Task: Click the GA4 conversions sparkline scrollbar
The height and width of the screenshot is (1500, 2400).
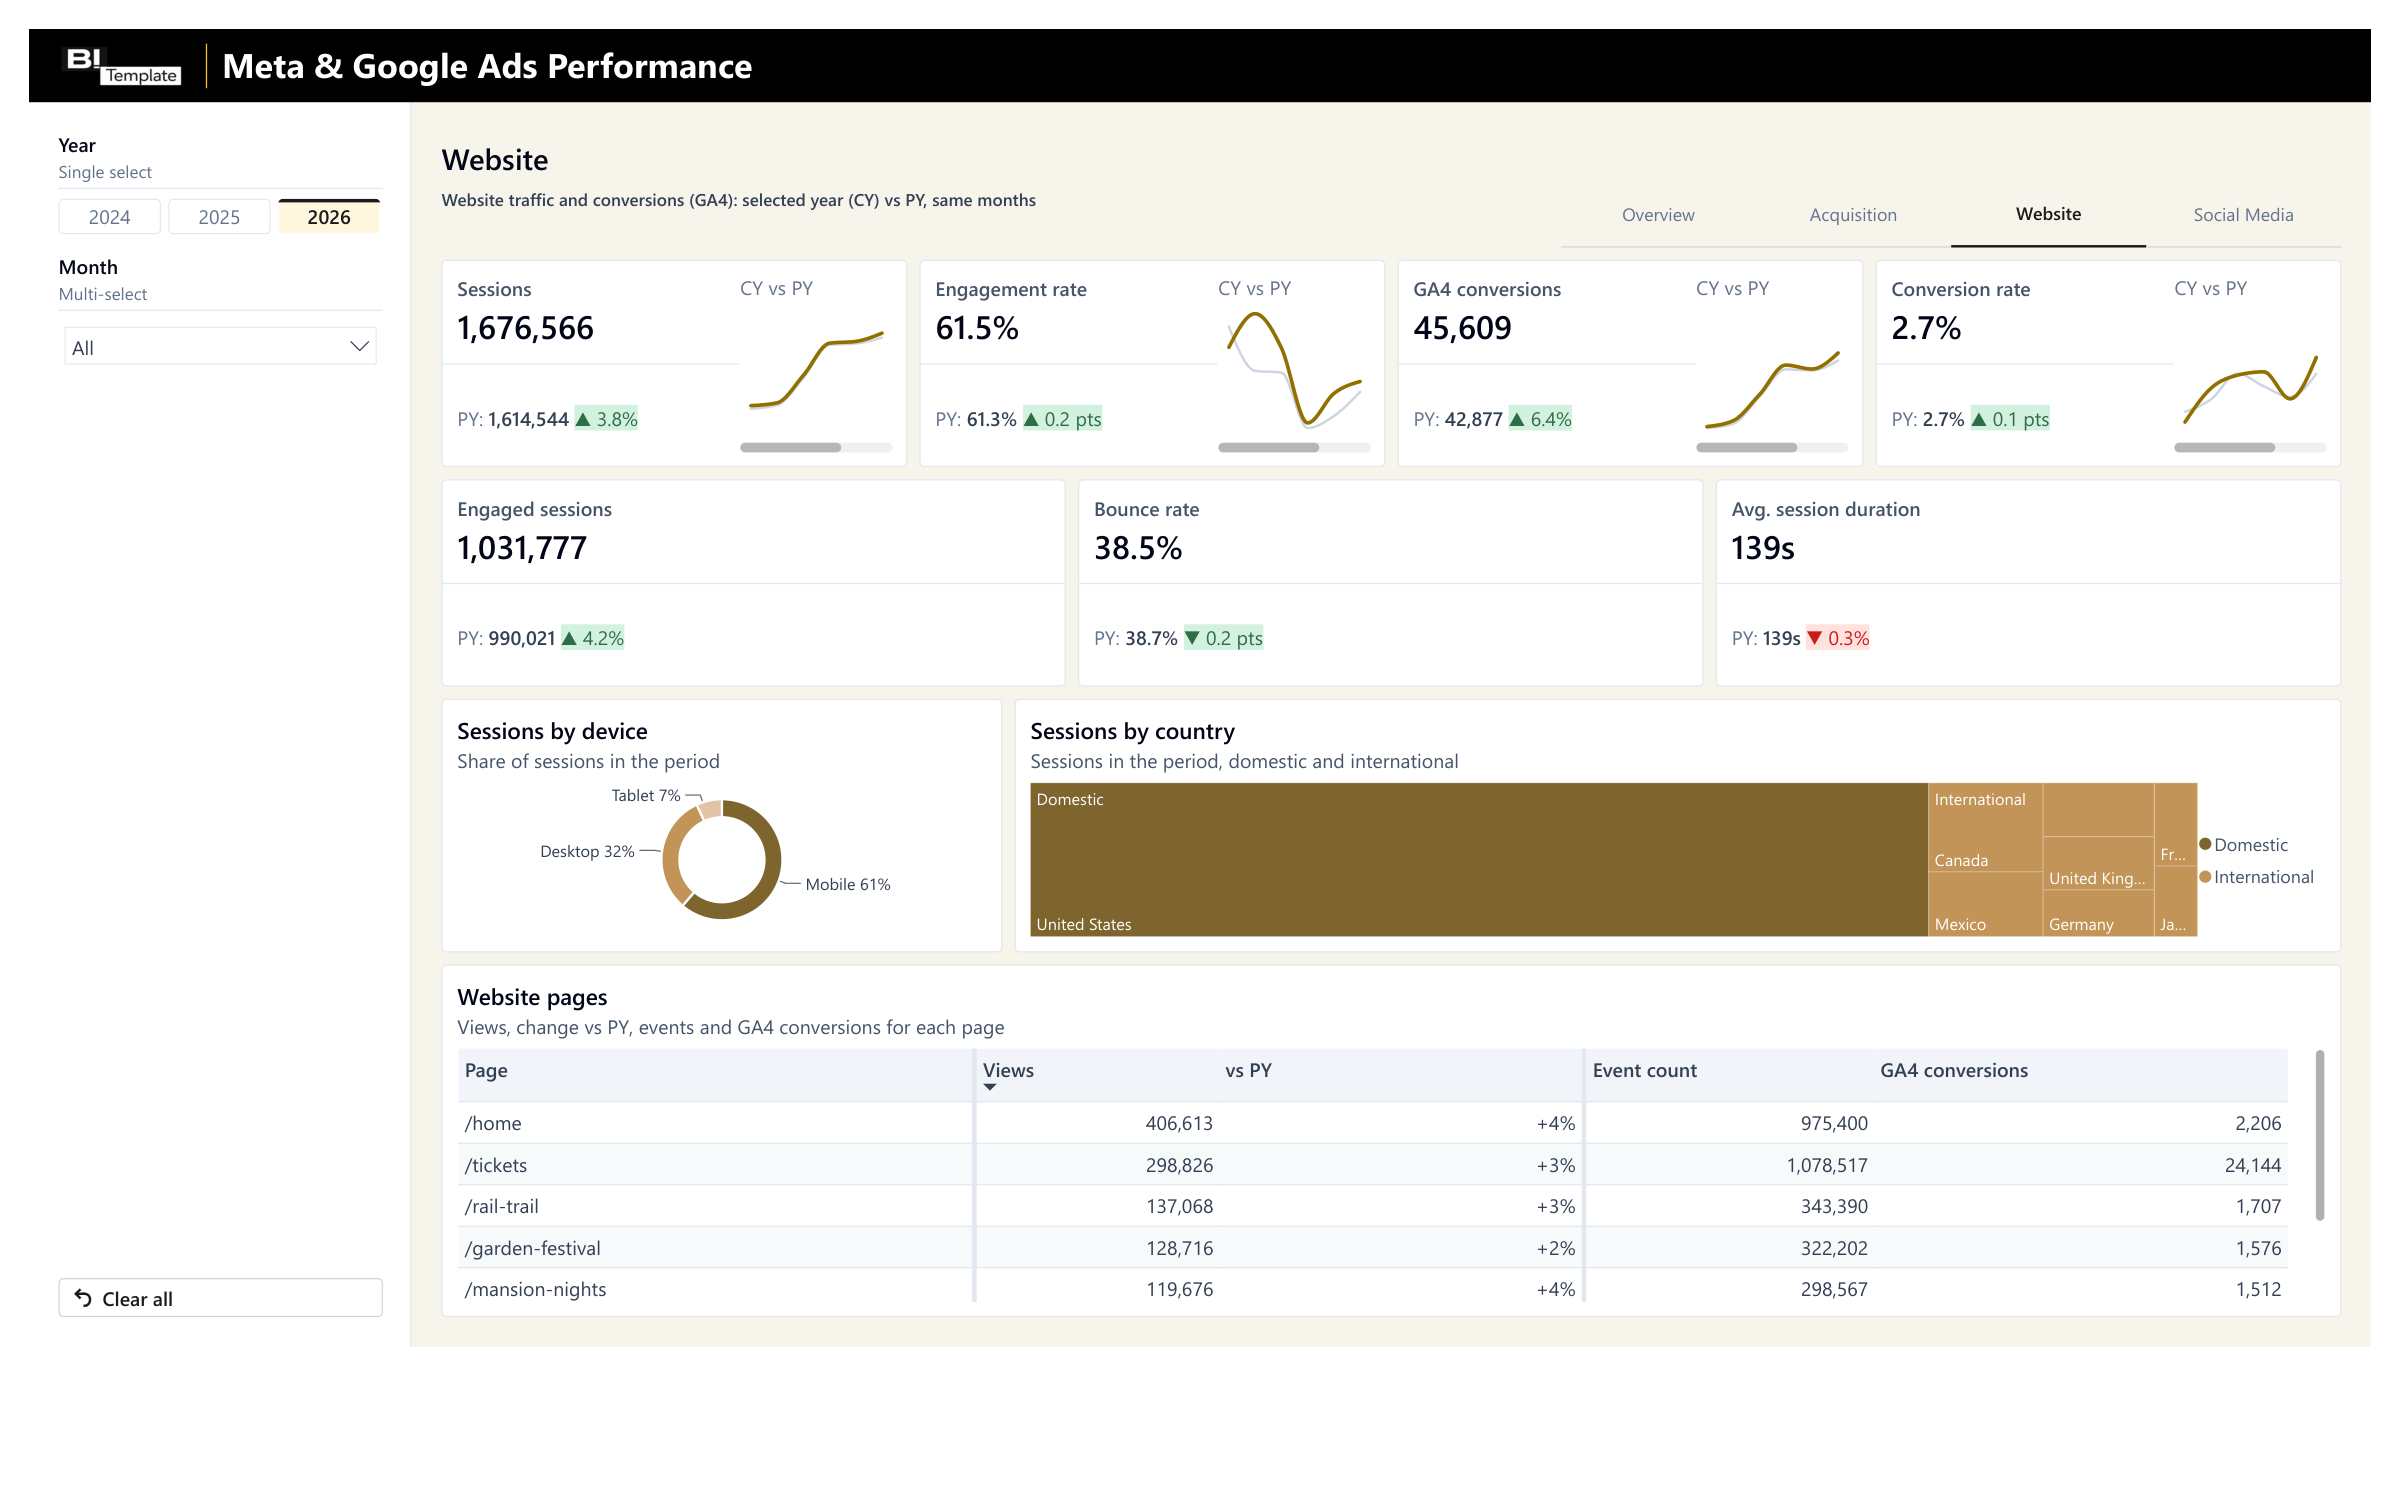Action: (1746, 448)
